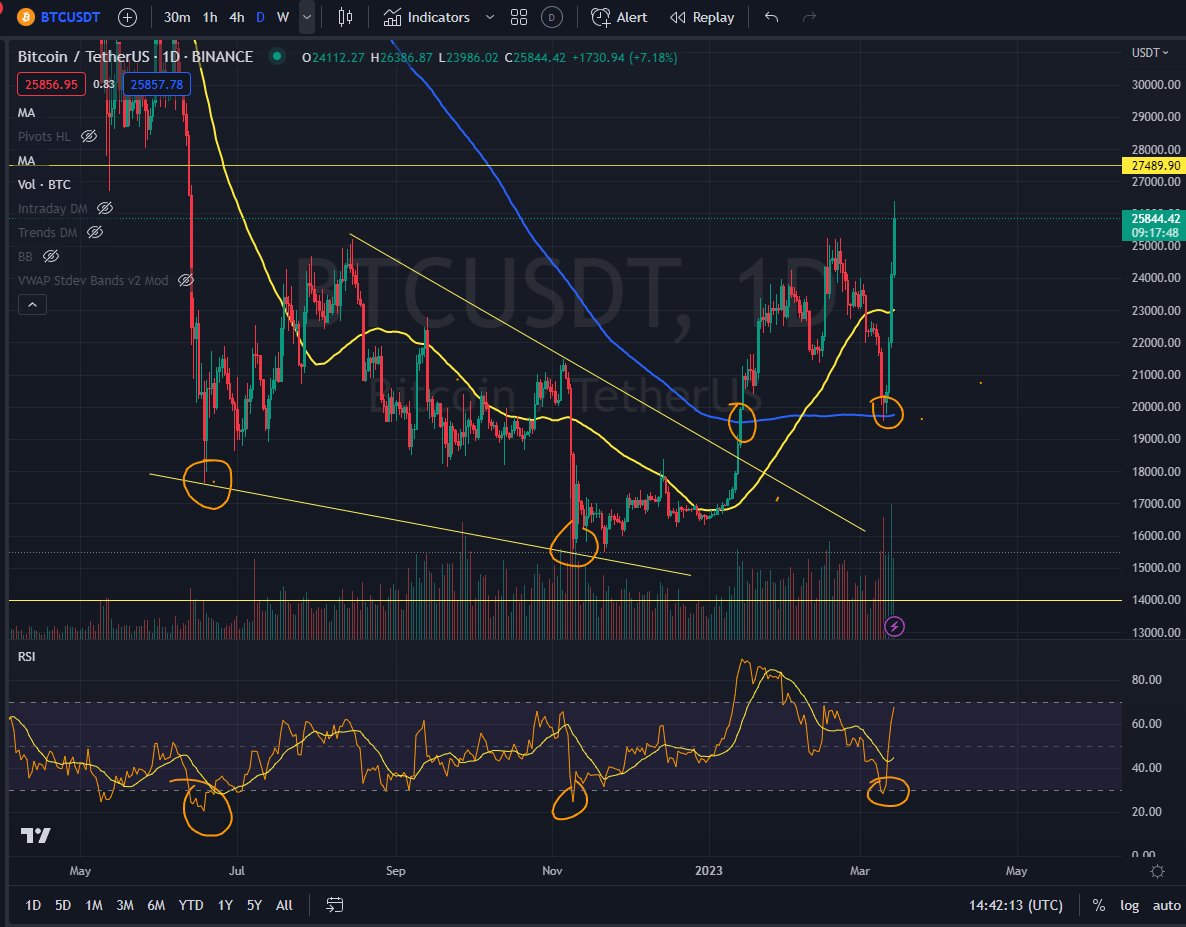Switch to the 4h timeframe

coord(237,17)
